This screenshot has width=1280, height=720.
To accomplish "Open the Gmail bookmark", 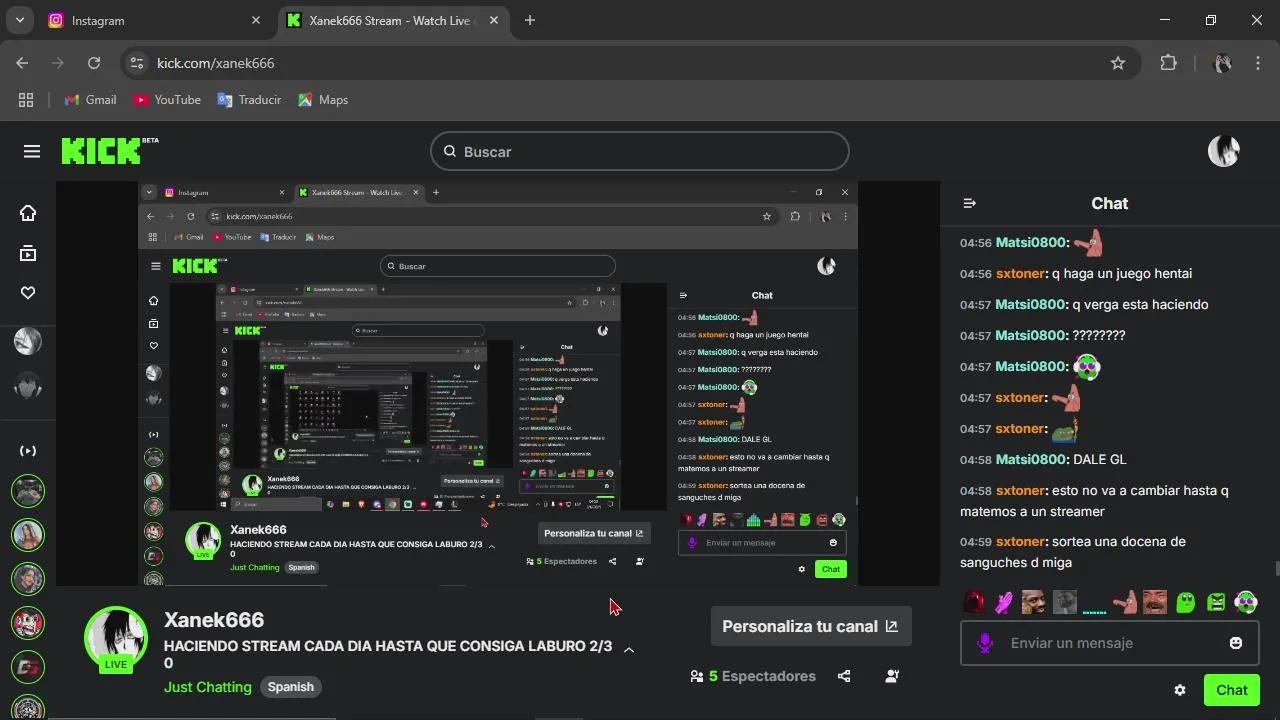I will pyautogui.click(x=90, y=100).
